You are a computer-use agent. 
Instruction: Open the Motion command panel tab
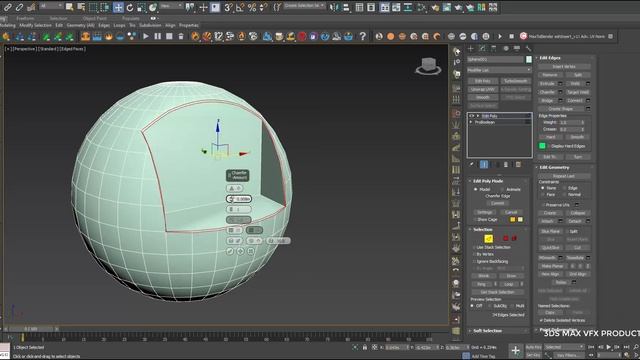(x=506, y=49)
